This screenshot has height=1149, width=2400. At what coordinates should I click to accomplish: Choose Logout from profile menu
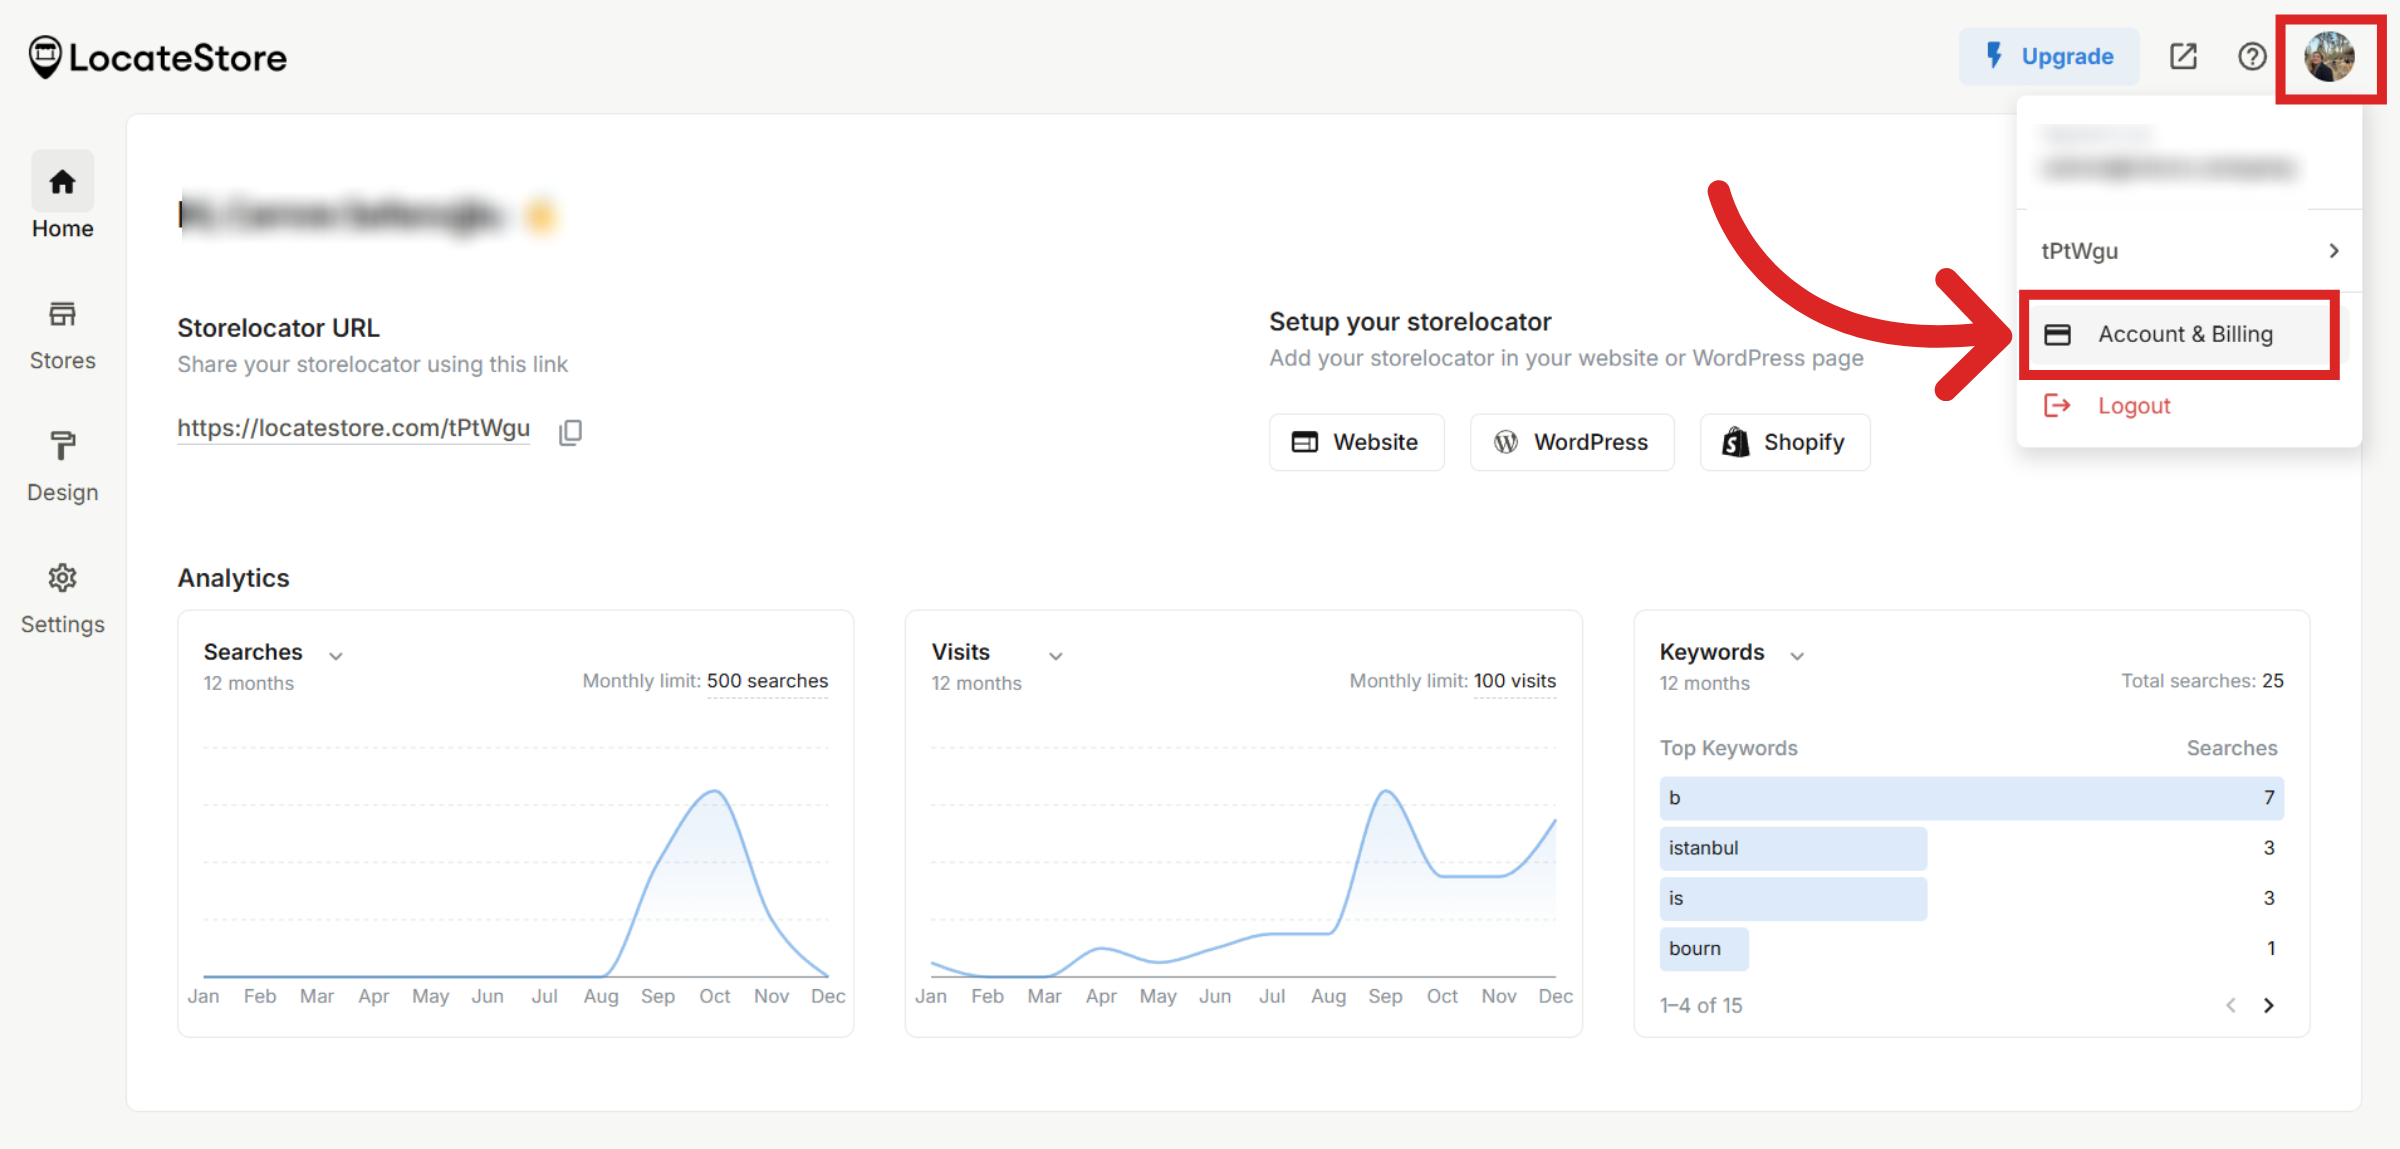click(2133, 405)
